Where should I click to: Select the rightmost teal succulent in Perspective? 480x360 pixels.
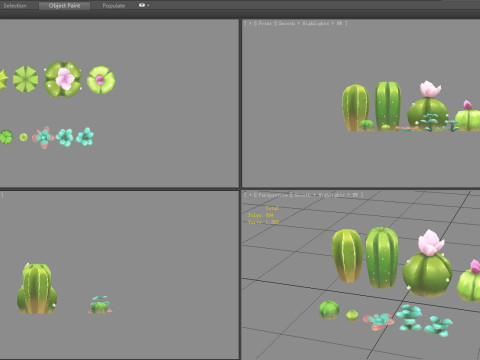[438, 326]
